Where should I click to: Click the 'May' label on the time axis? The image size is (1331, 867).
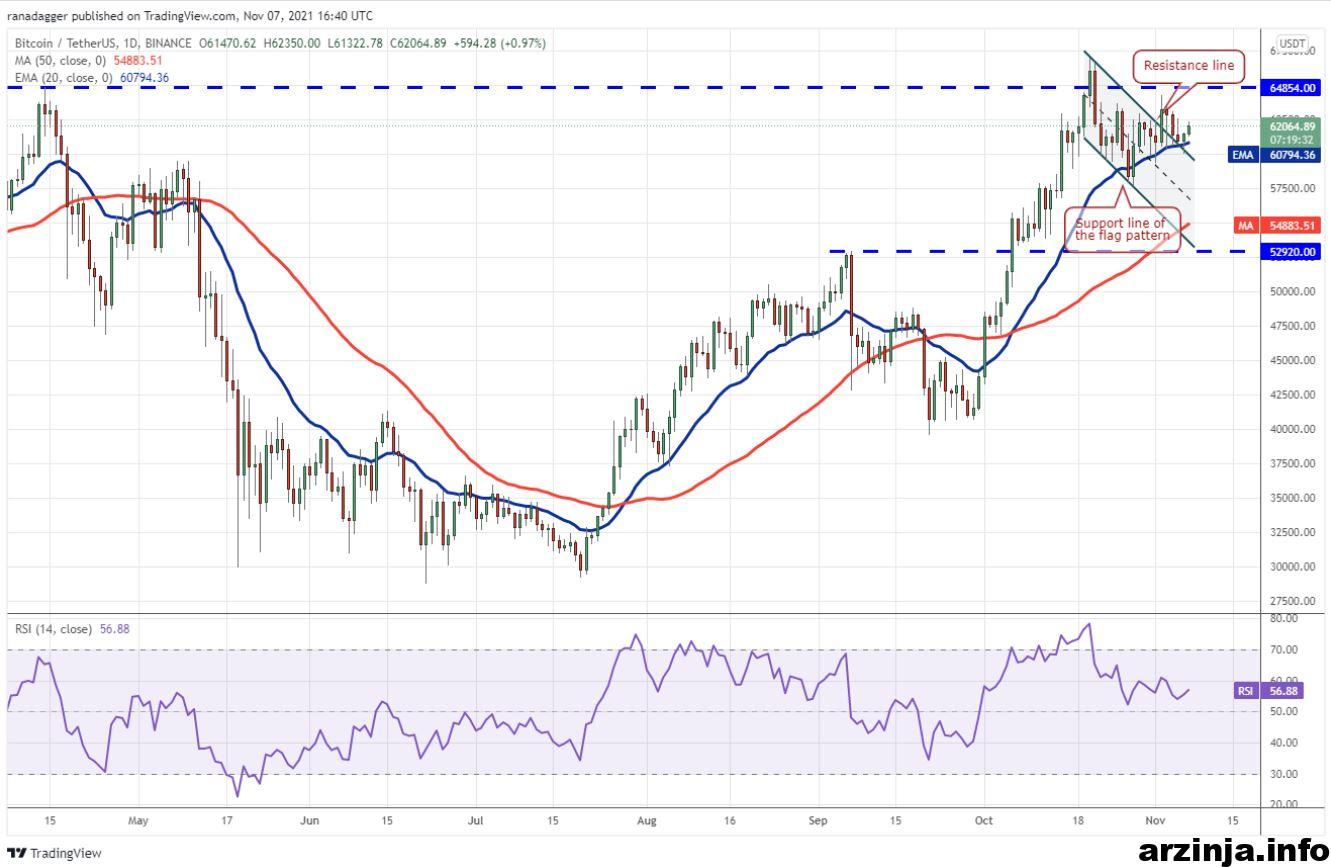pyautogui.click(x=138, y=820)
